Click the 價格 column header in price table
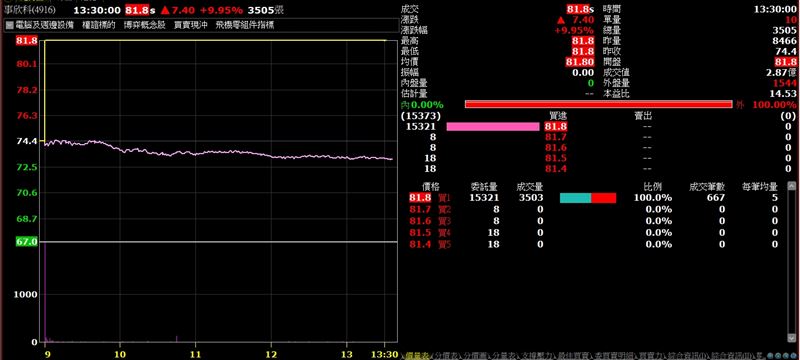800x360 pixels. (x=431, y=187)
